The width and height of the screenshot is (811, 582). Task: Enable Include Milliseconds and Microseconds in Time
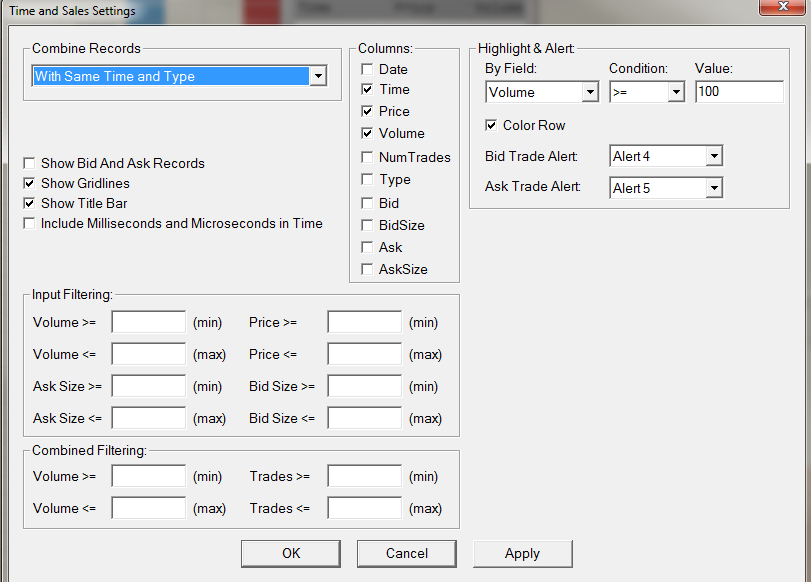[x=29, y=223]
